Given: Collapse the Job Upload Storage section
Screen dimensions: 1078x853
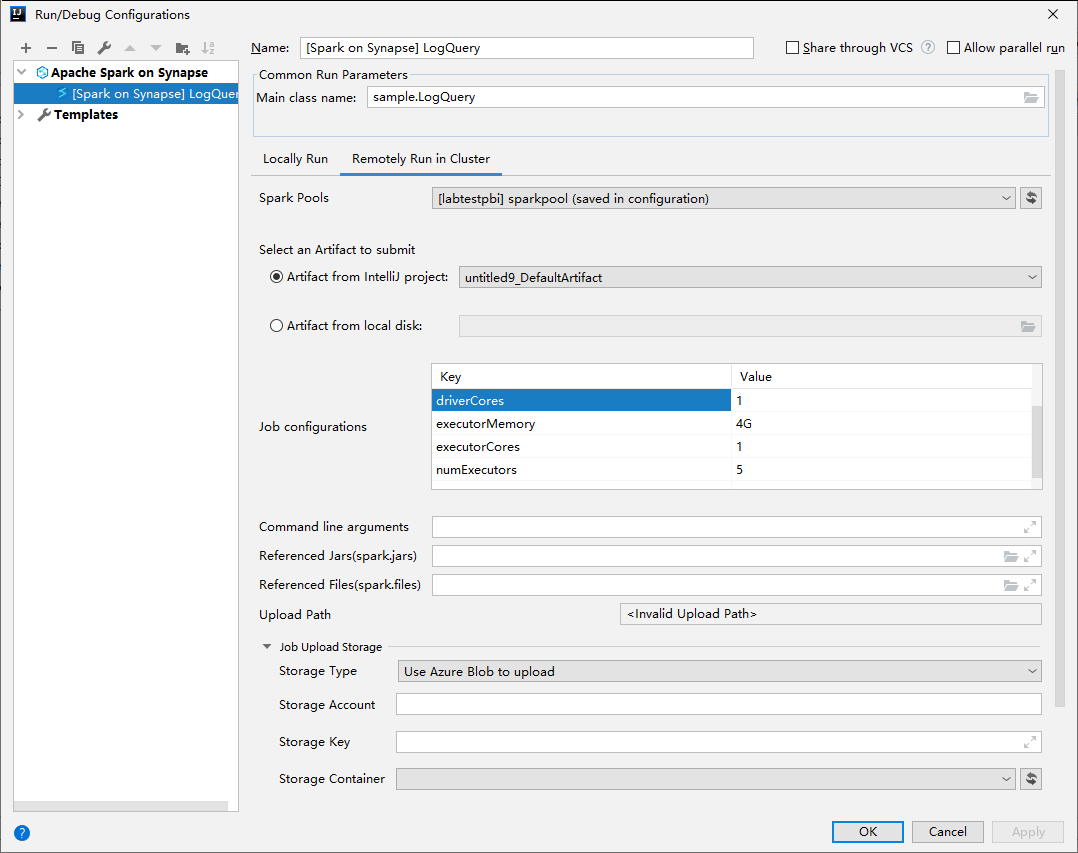Looking at the screenshot, I should click(266, 646).
